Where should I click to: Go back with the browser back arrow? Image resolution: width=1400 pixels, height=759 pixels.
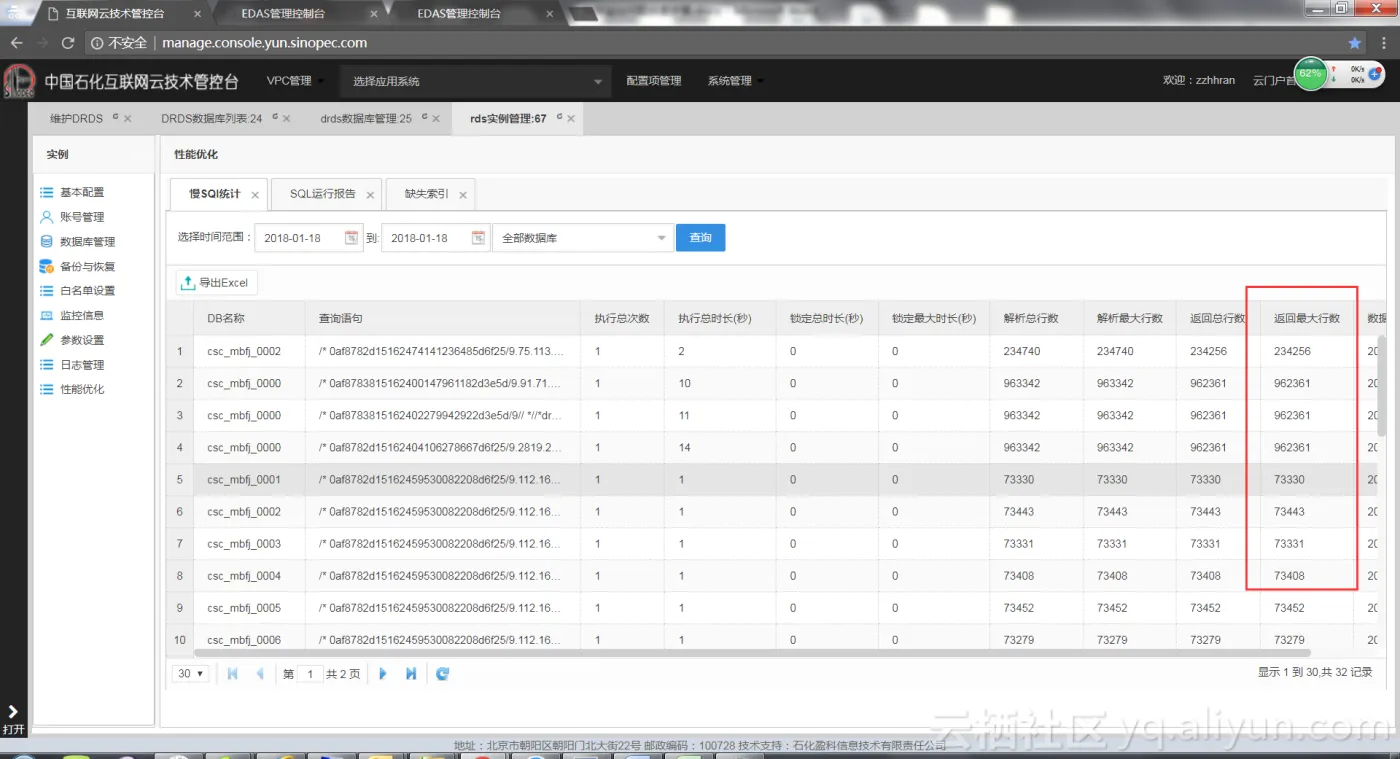click(x=16, y=43)
